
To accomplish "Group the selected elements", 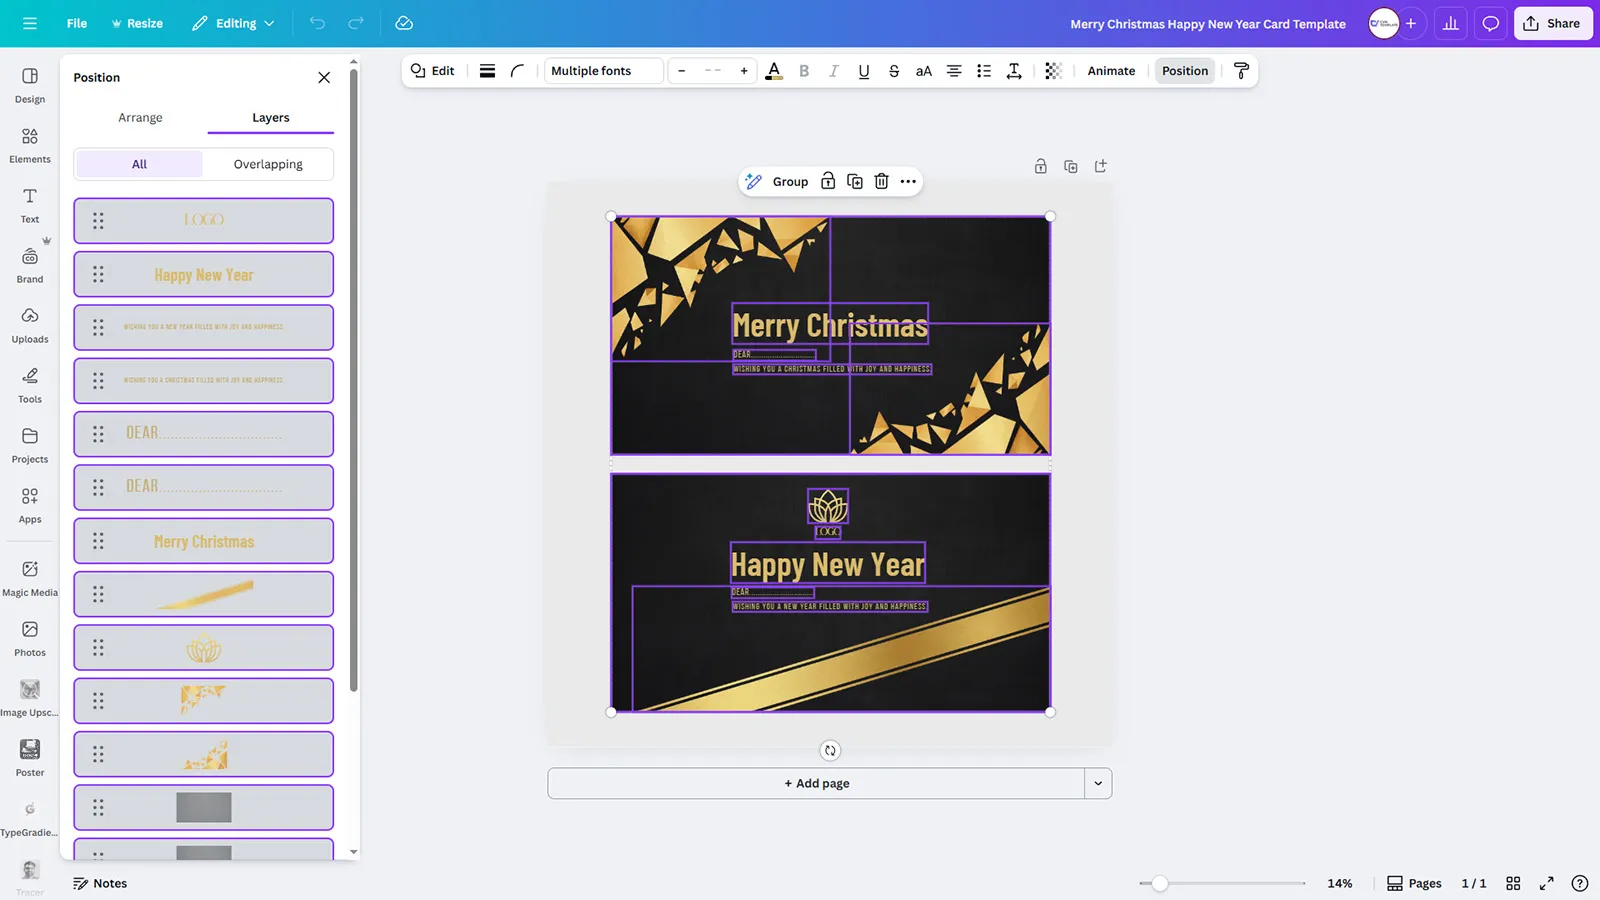I will tap(789, 181).
